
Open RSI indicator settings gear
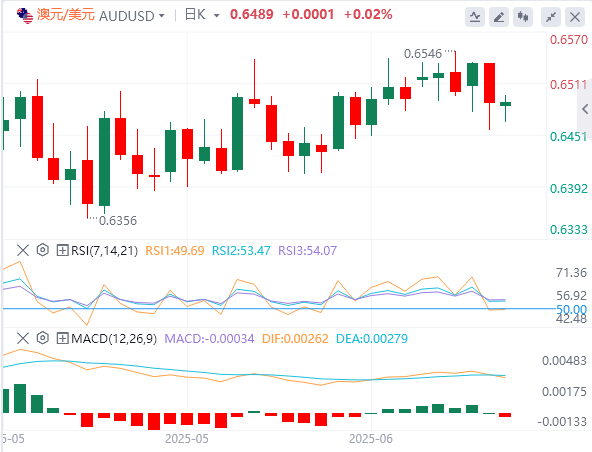pyautogui.click(x=43, y=250)
